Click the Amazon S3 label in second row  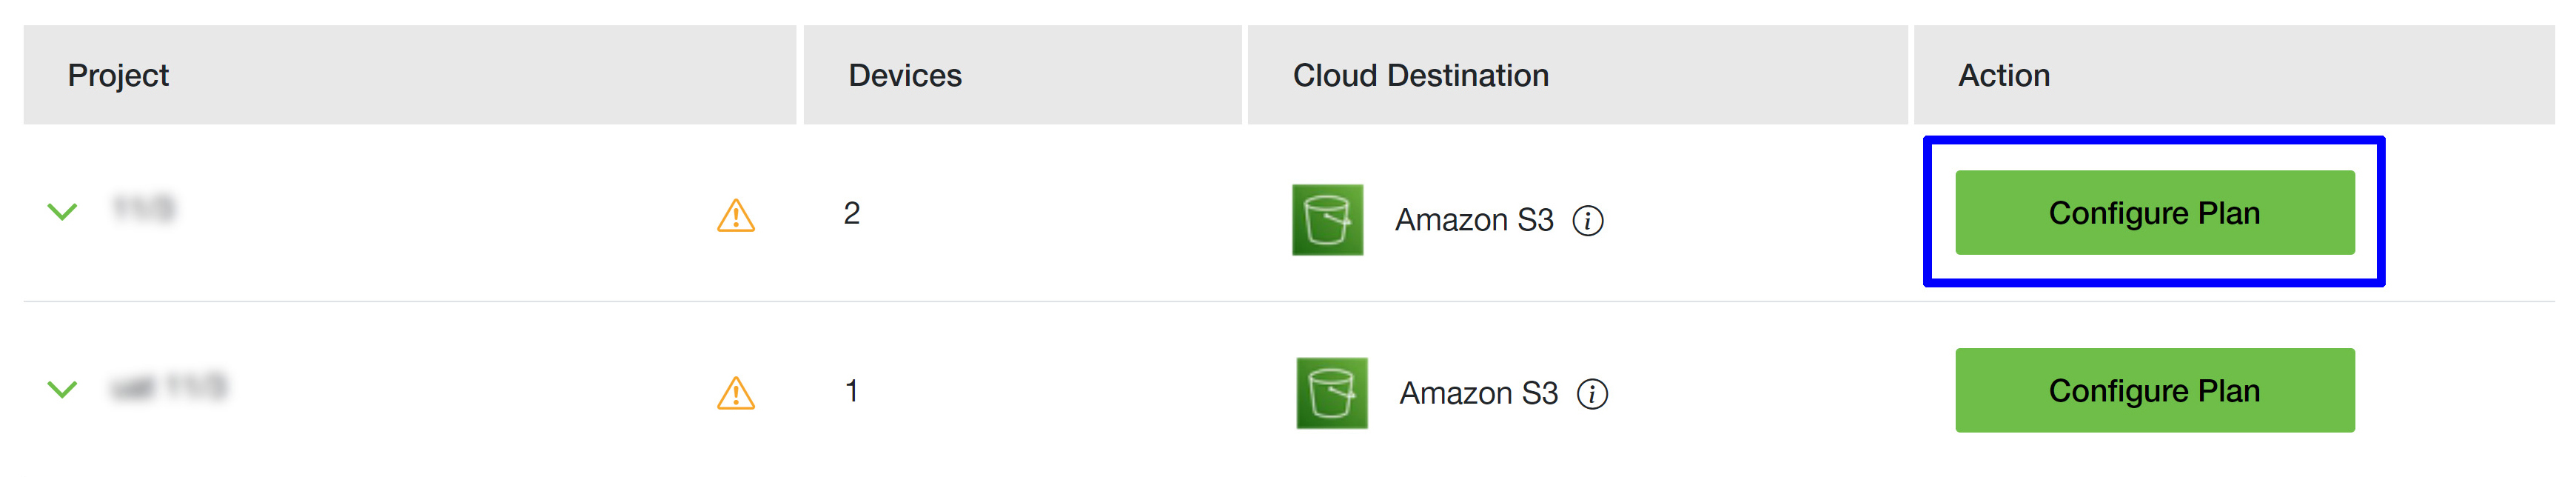[x=1478, y=394]
